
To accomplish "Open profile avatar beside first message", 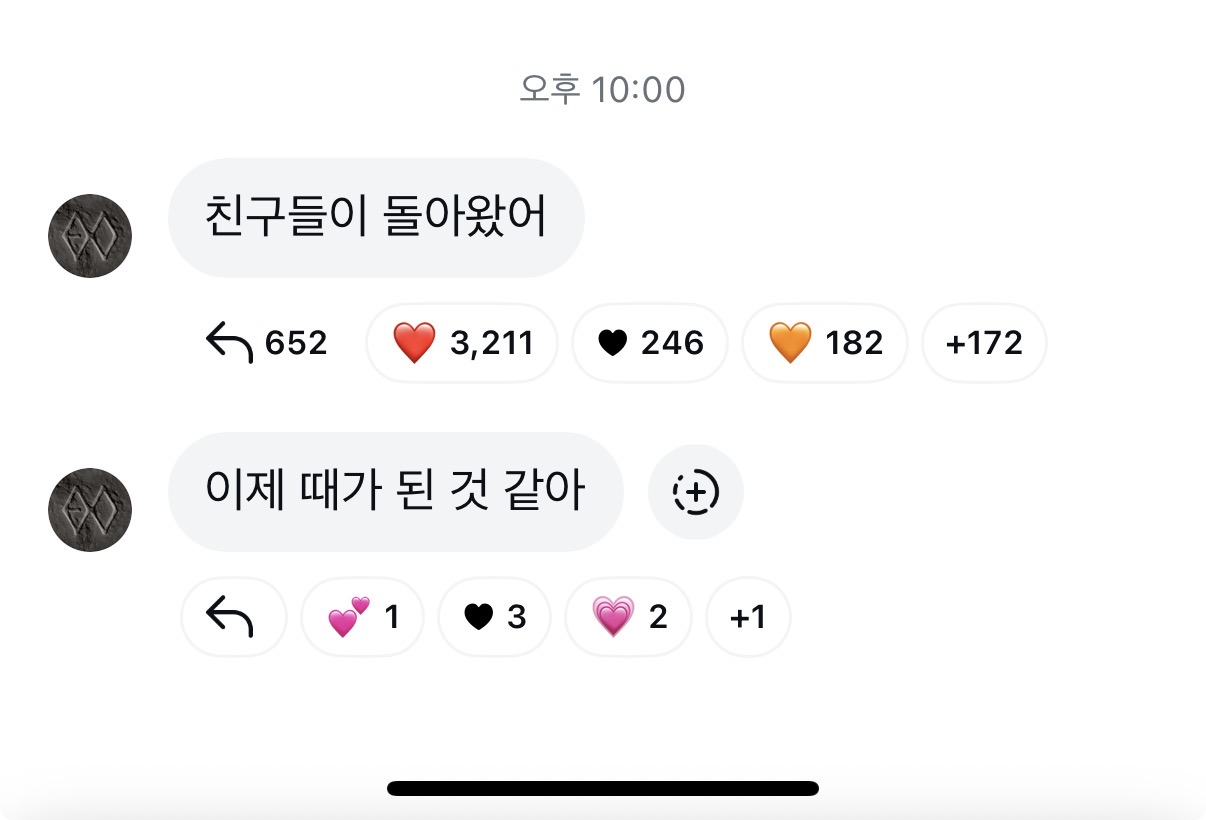I will coord(90,236).
